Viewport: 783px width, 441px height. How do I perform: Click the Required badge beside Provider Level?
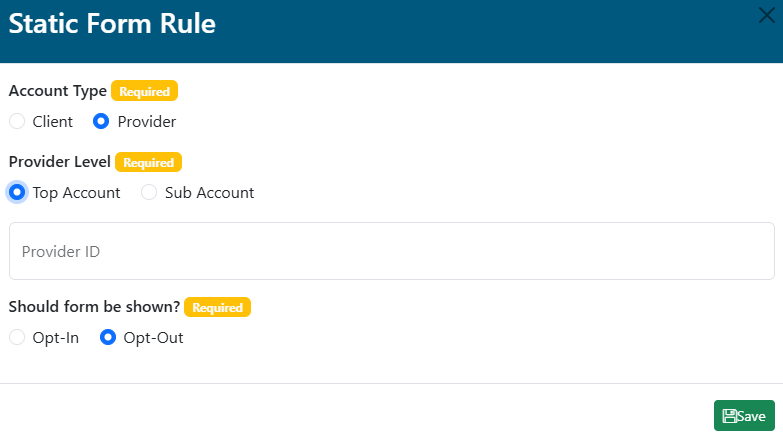click(x=148, y=162)
